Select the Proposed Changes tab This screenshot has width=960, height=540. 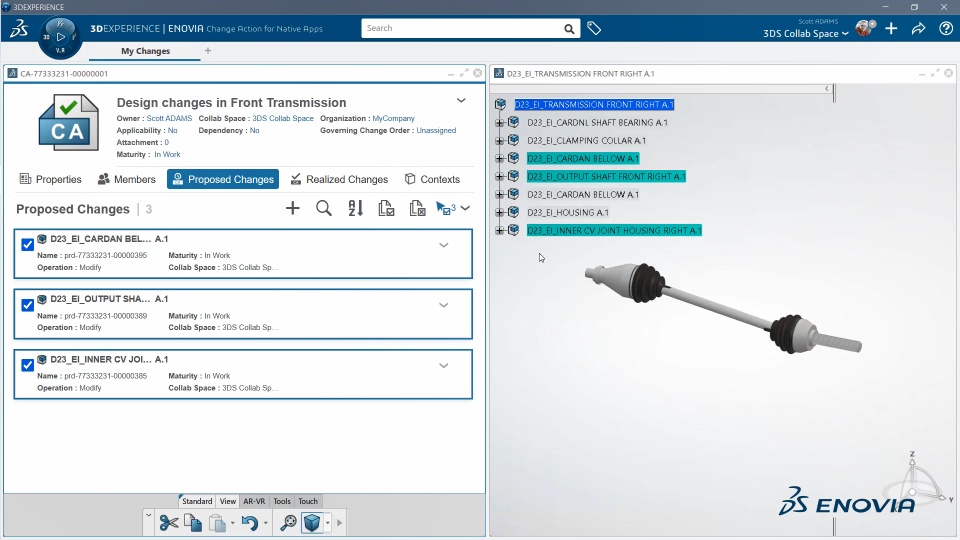(x=223, y=179)
